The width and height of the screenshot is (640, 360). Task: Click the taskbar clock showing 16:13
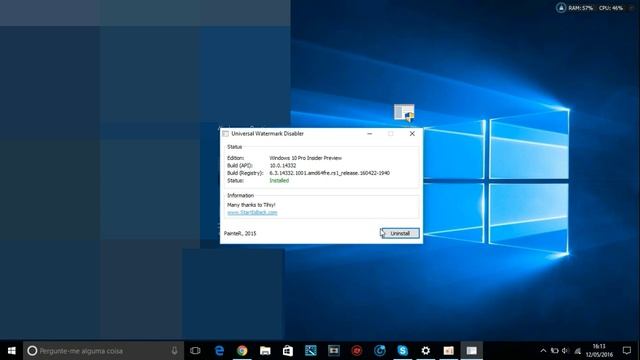point(599,351)
